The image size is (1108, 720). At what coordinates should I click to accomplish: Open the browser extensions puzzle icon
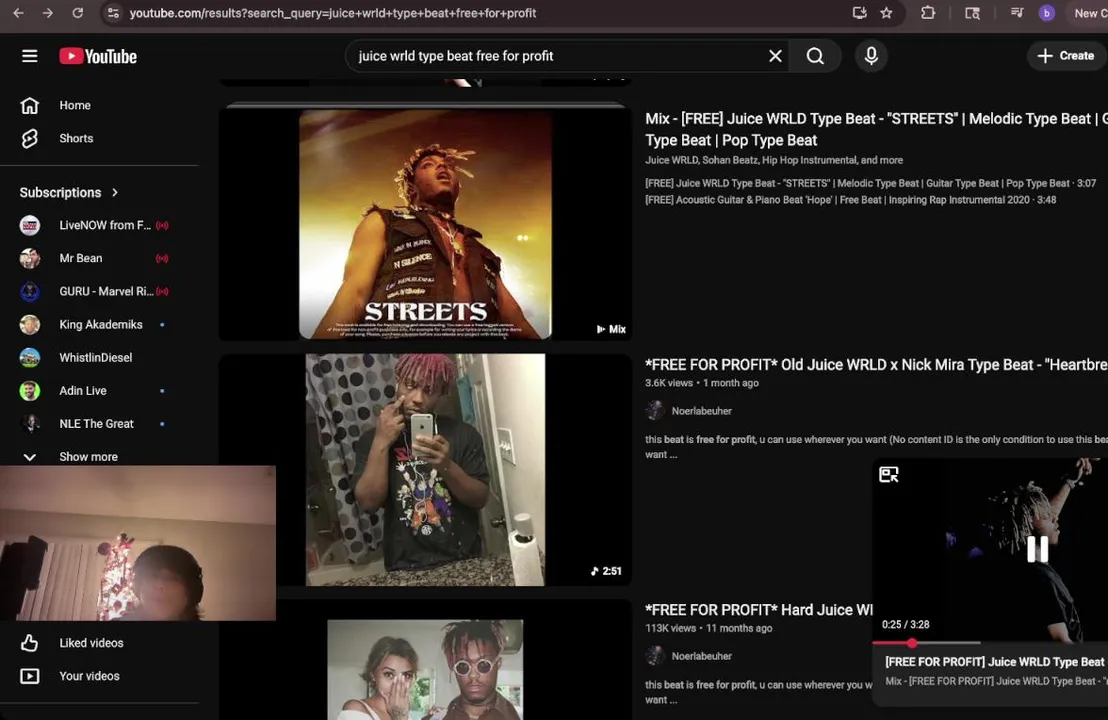coord(928,13)
